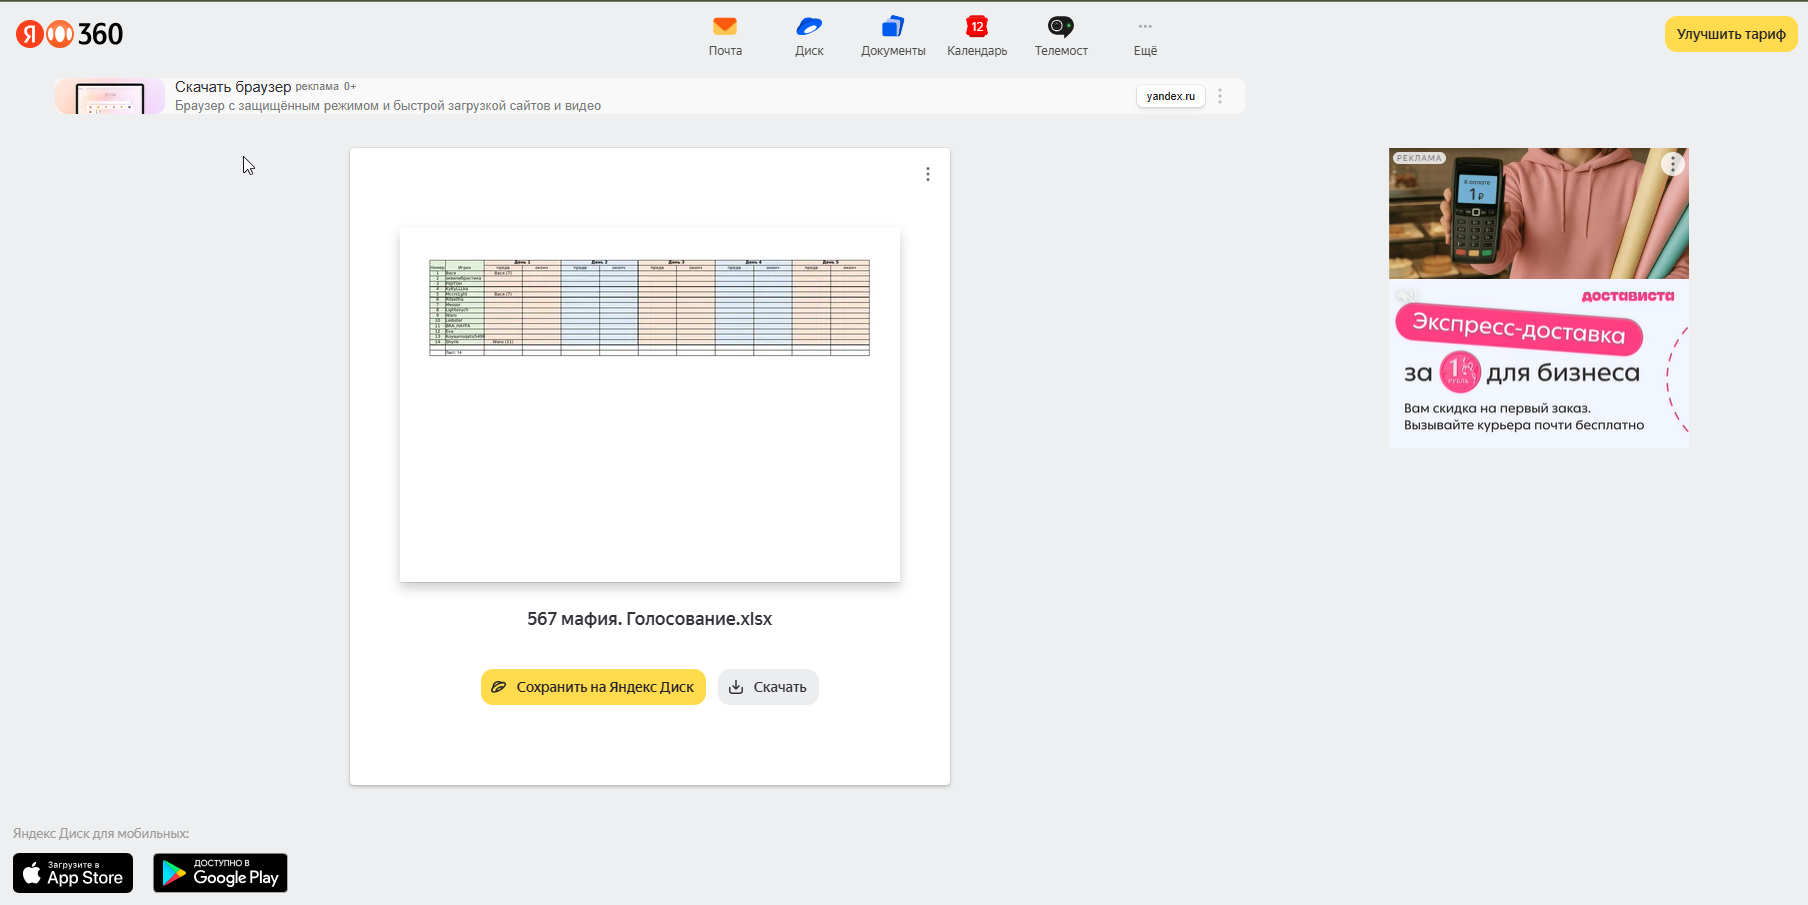Click the Скачать download button

click(768, 687)
